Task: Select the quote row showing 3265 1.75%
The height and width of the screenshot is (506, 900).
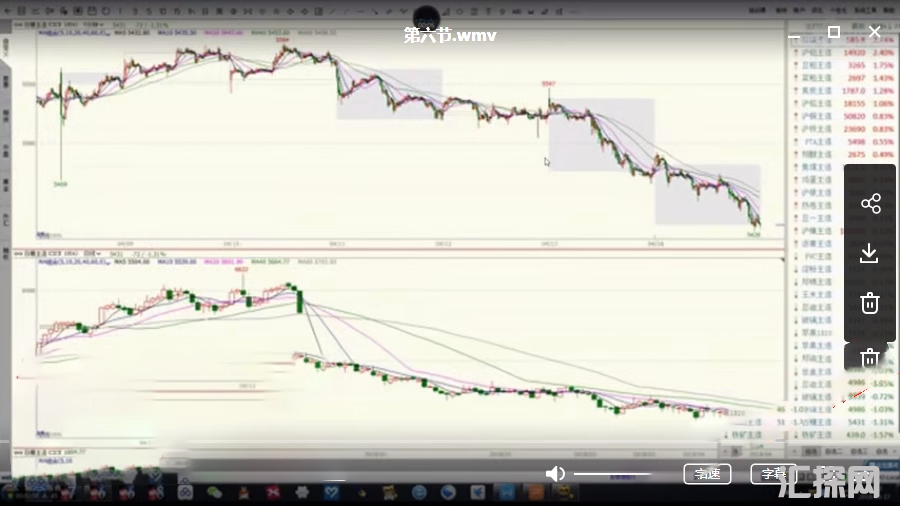Action: coord(844,65)
